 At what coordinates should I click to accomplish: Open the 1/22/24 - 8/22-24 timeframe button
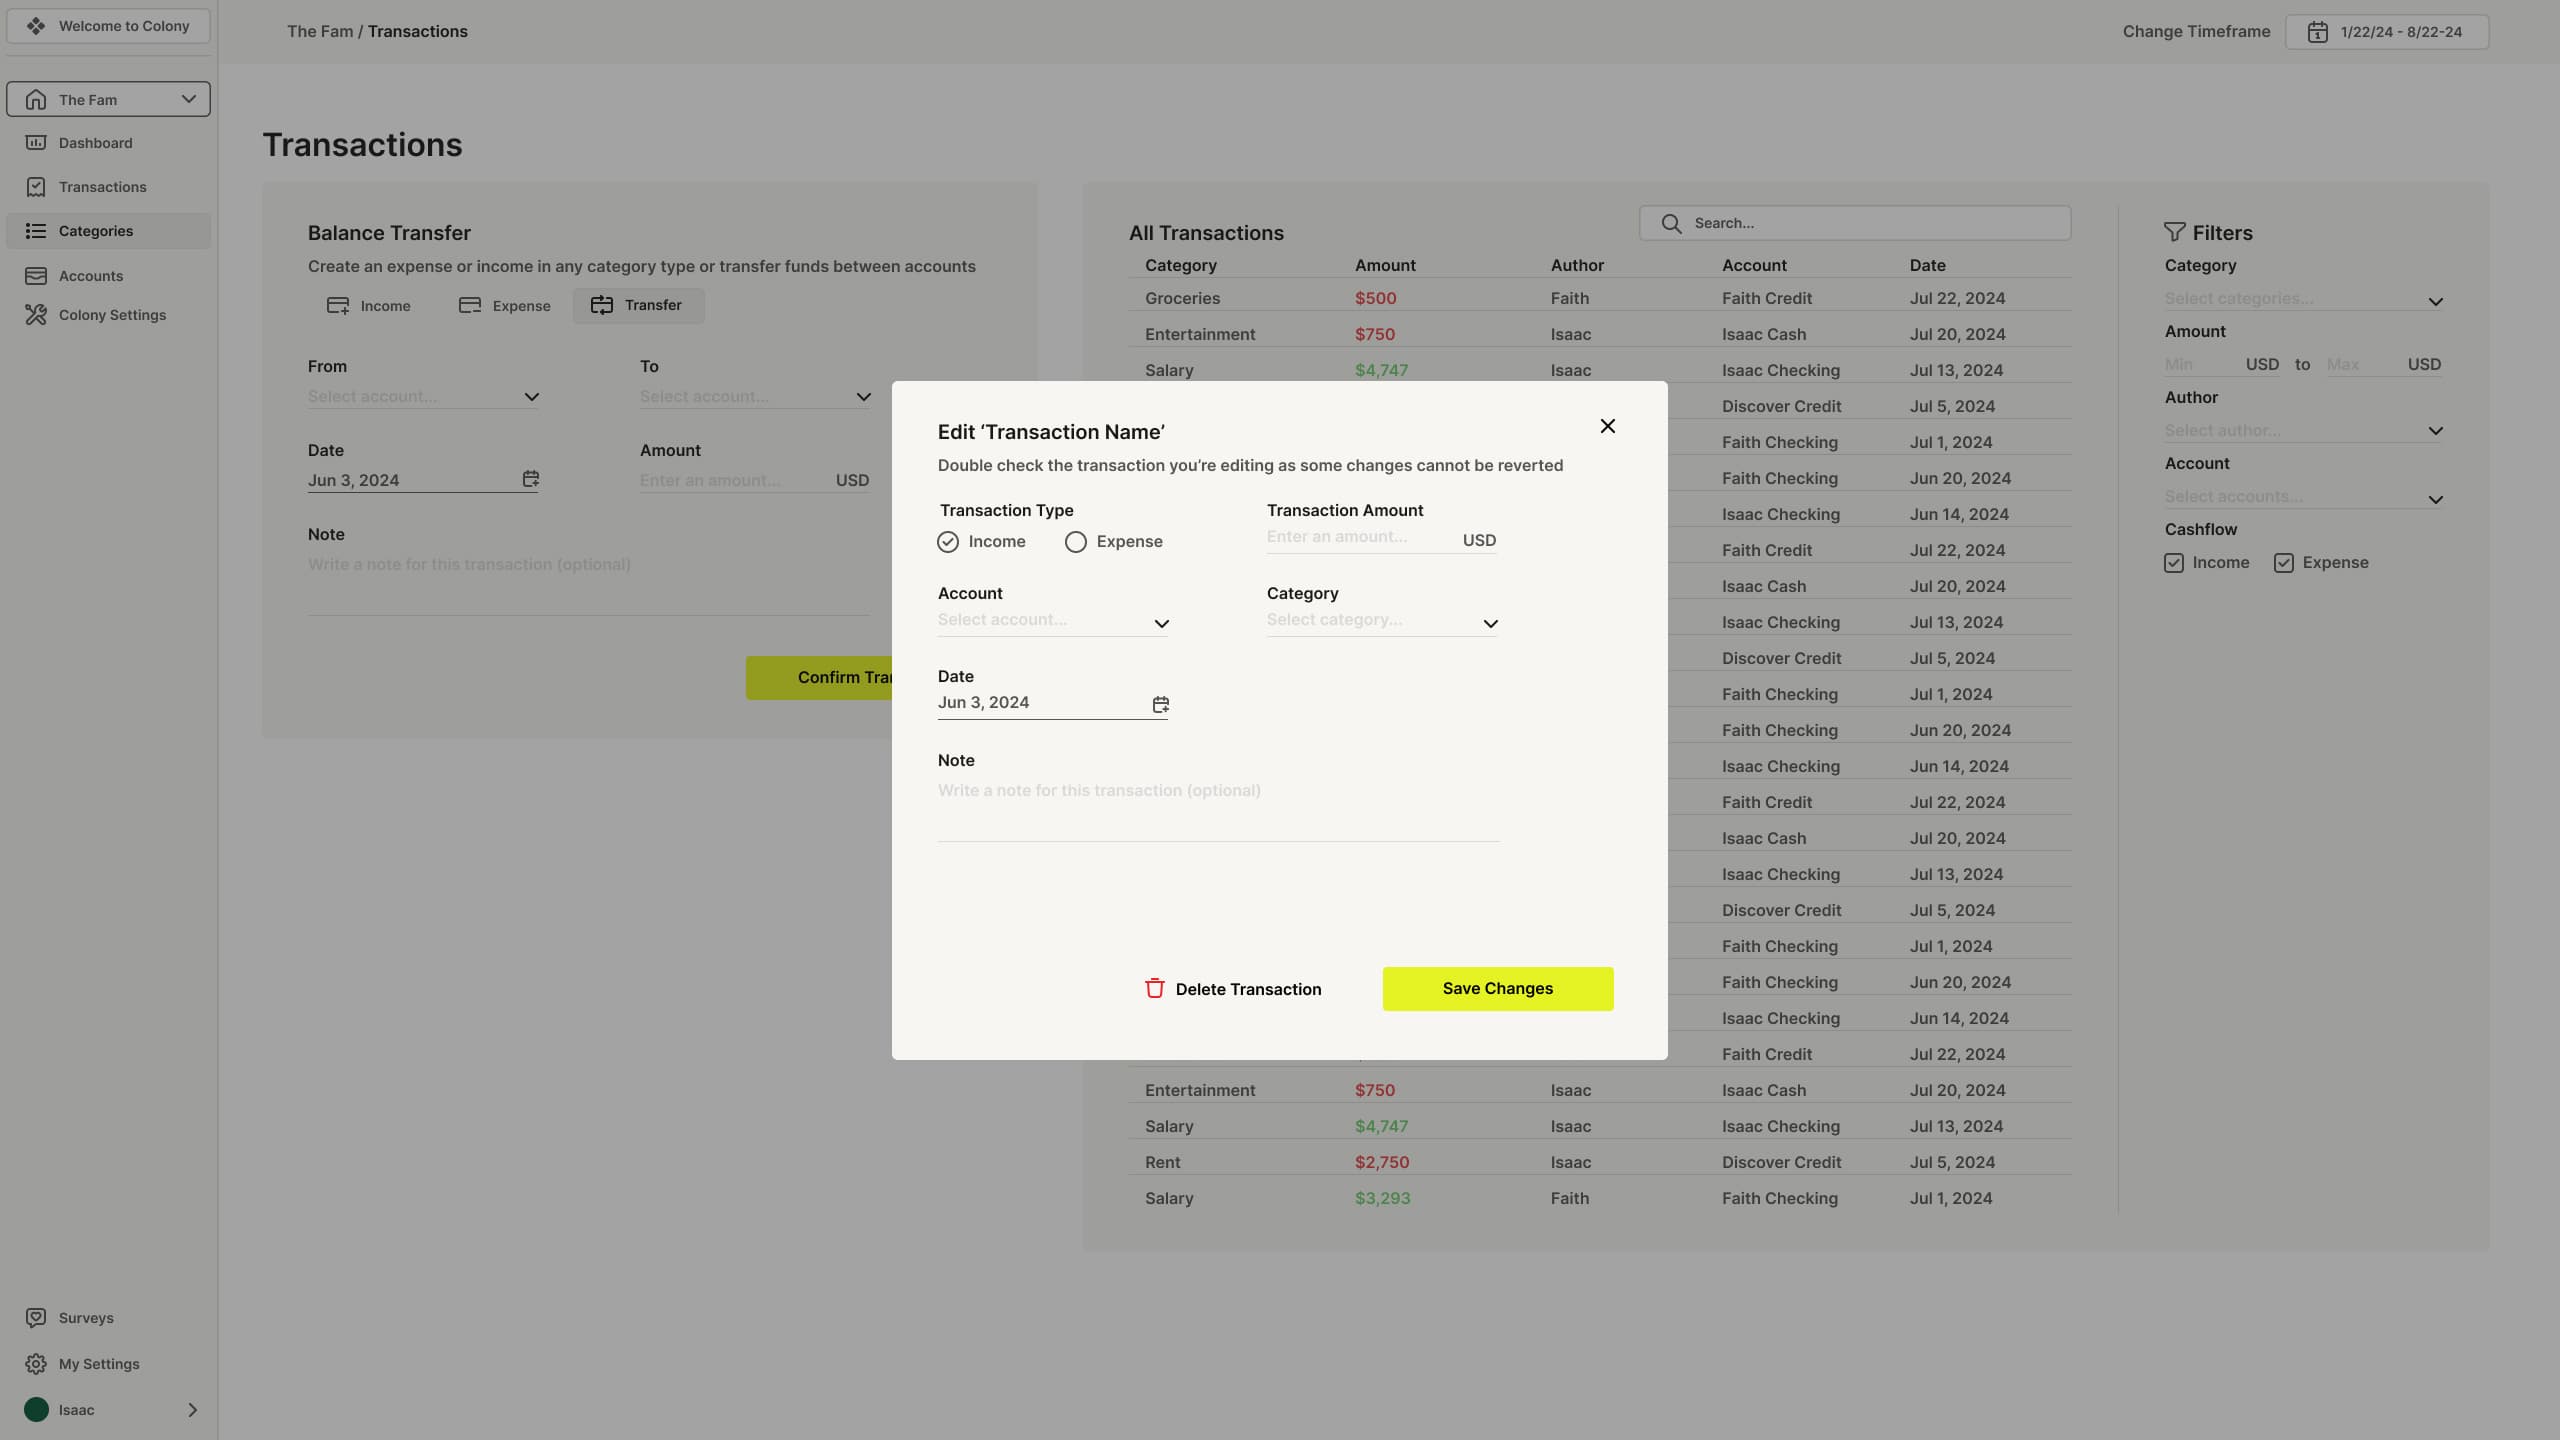pos(2386,32)
